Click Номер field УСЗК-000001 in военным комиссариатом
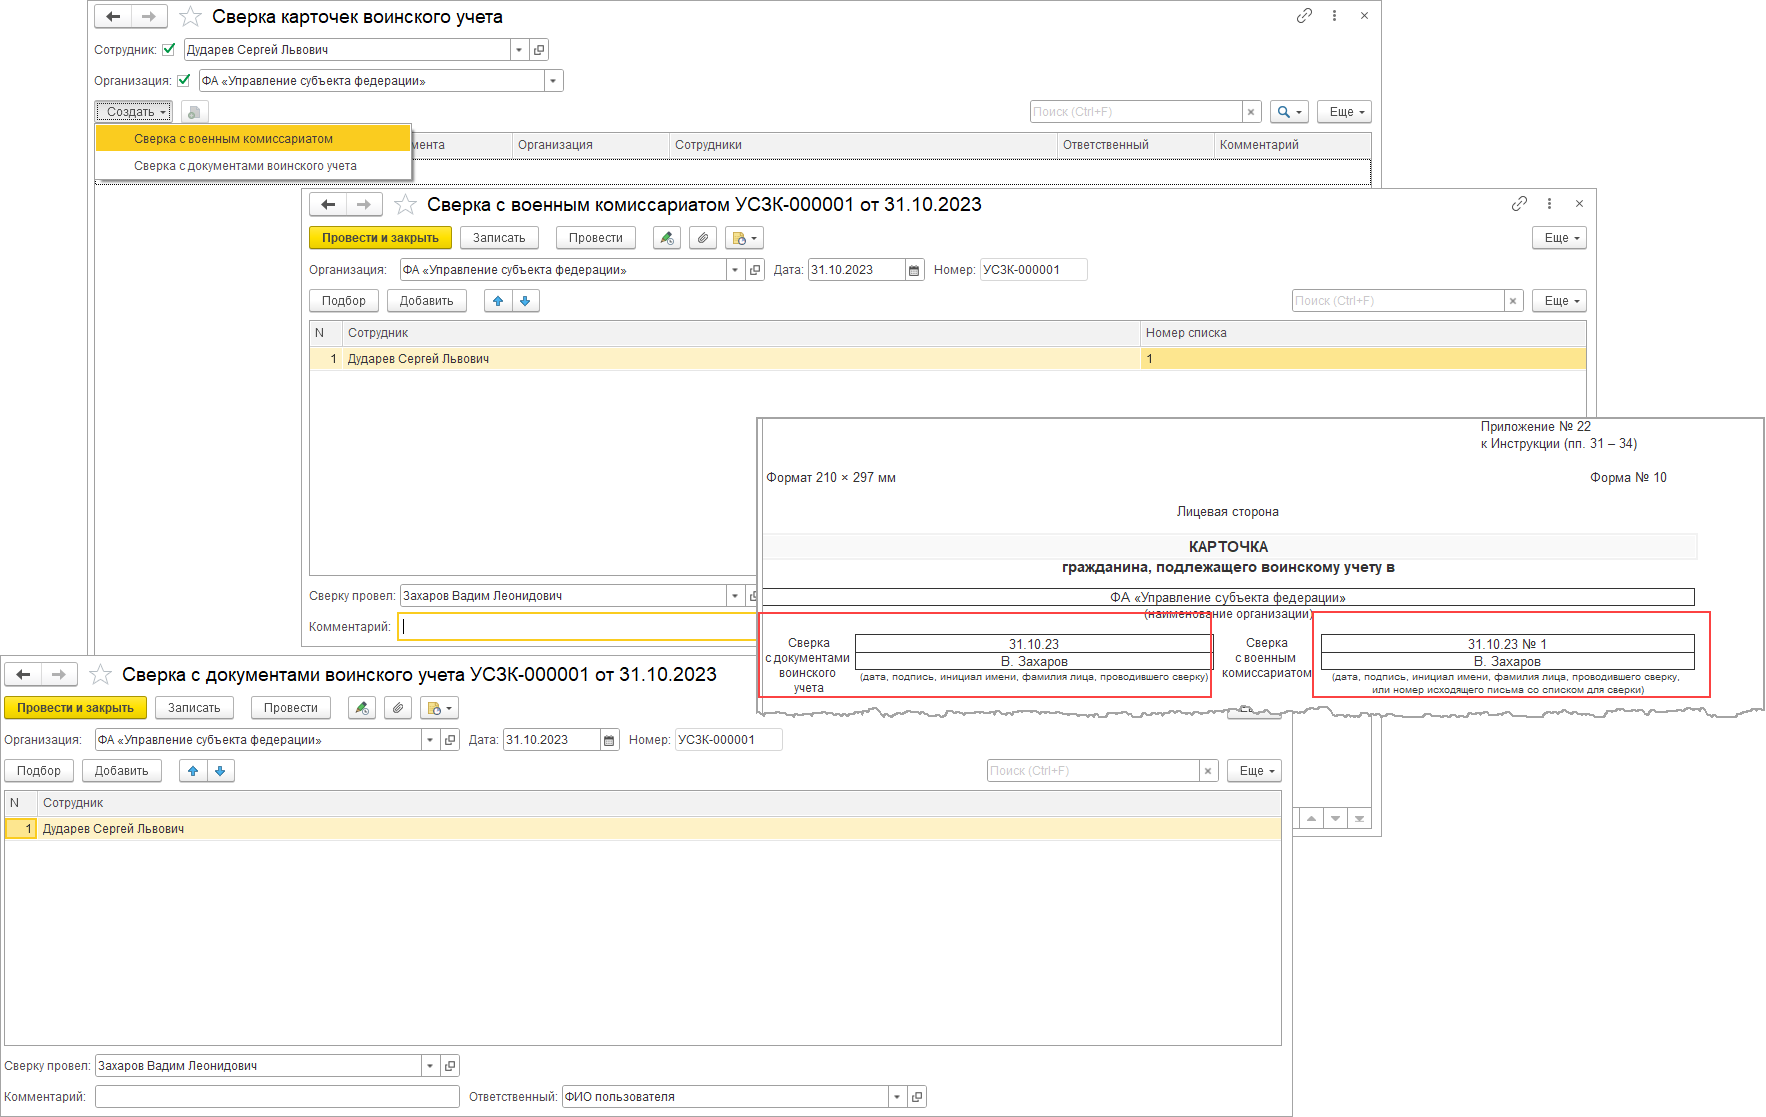The image size is (1766, 1117). 1033,270
